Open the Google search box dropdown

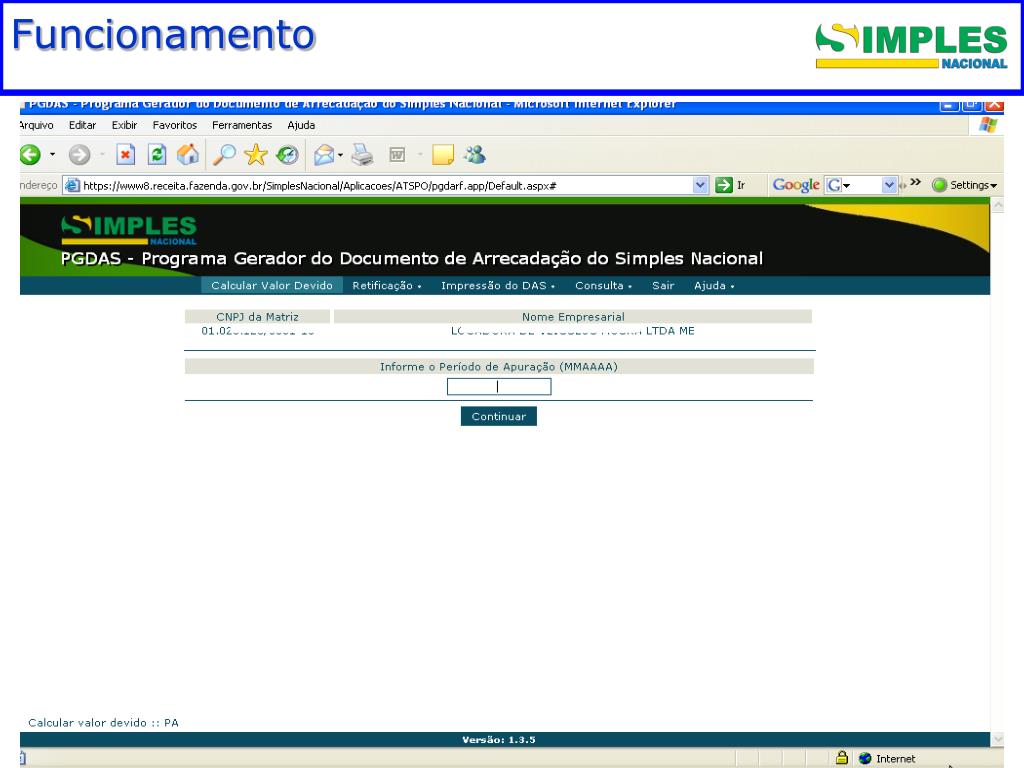point(889,185)
